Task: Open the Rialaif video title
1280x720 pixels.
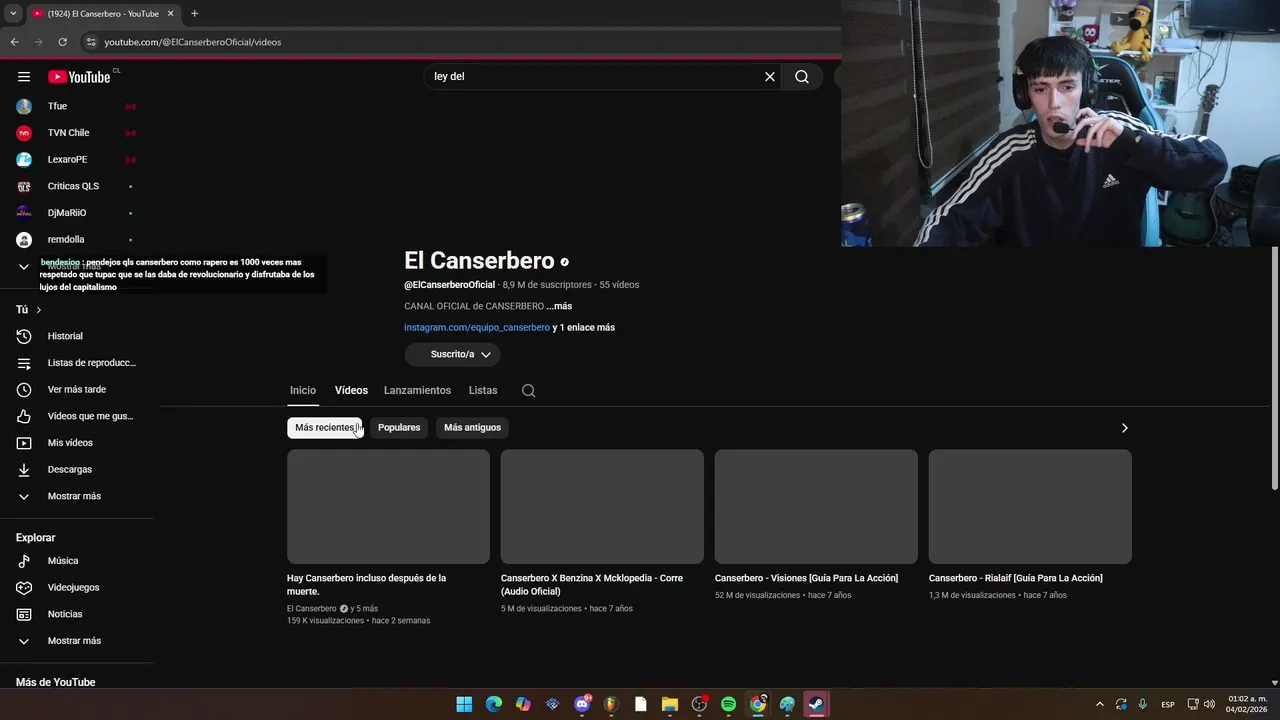Action: click(1015, 578)
